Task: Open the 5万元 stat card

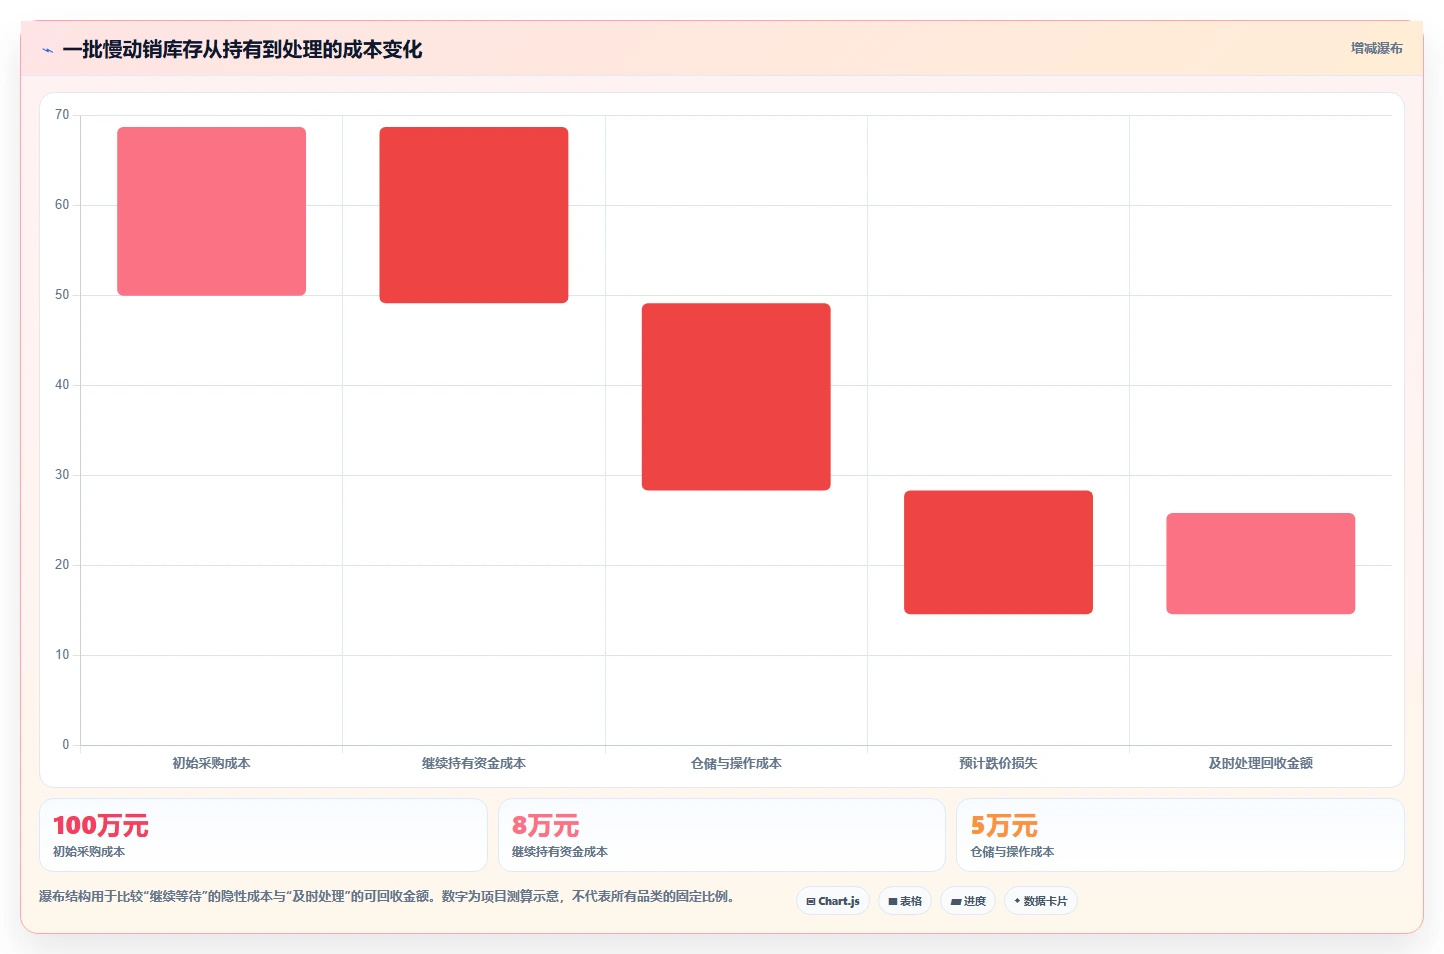Action: (1180, 835)
